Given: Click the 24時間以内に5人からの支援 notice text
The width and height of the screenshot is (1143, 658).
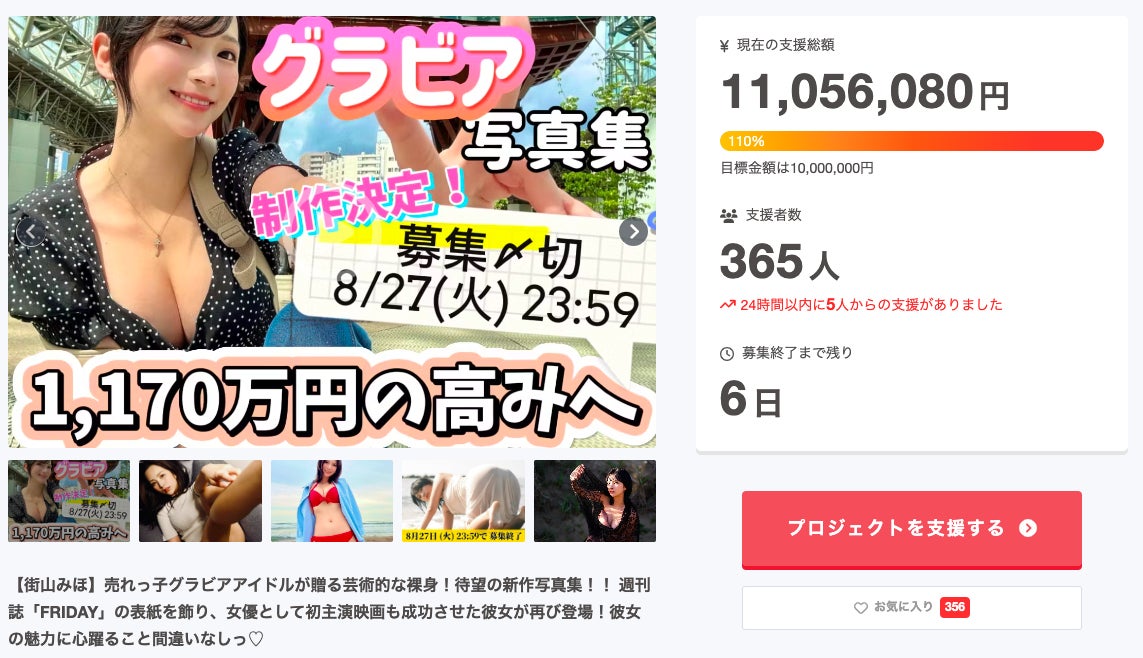Looking at the screenshot, I should click(x=871, y=305).
